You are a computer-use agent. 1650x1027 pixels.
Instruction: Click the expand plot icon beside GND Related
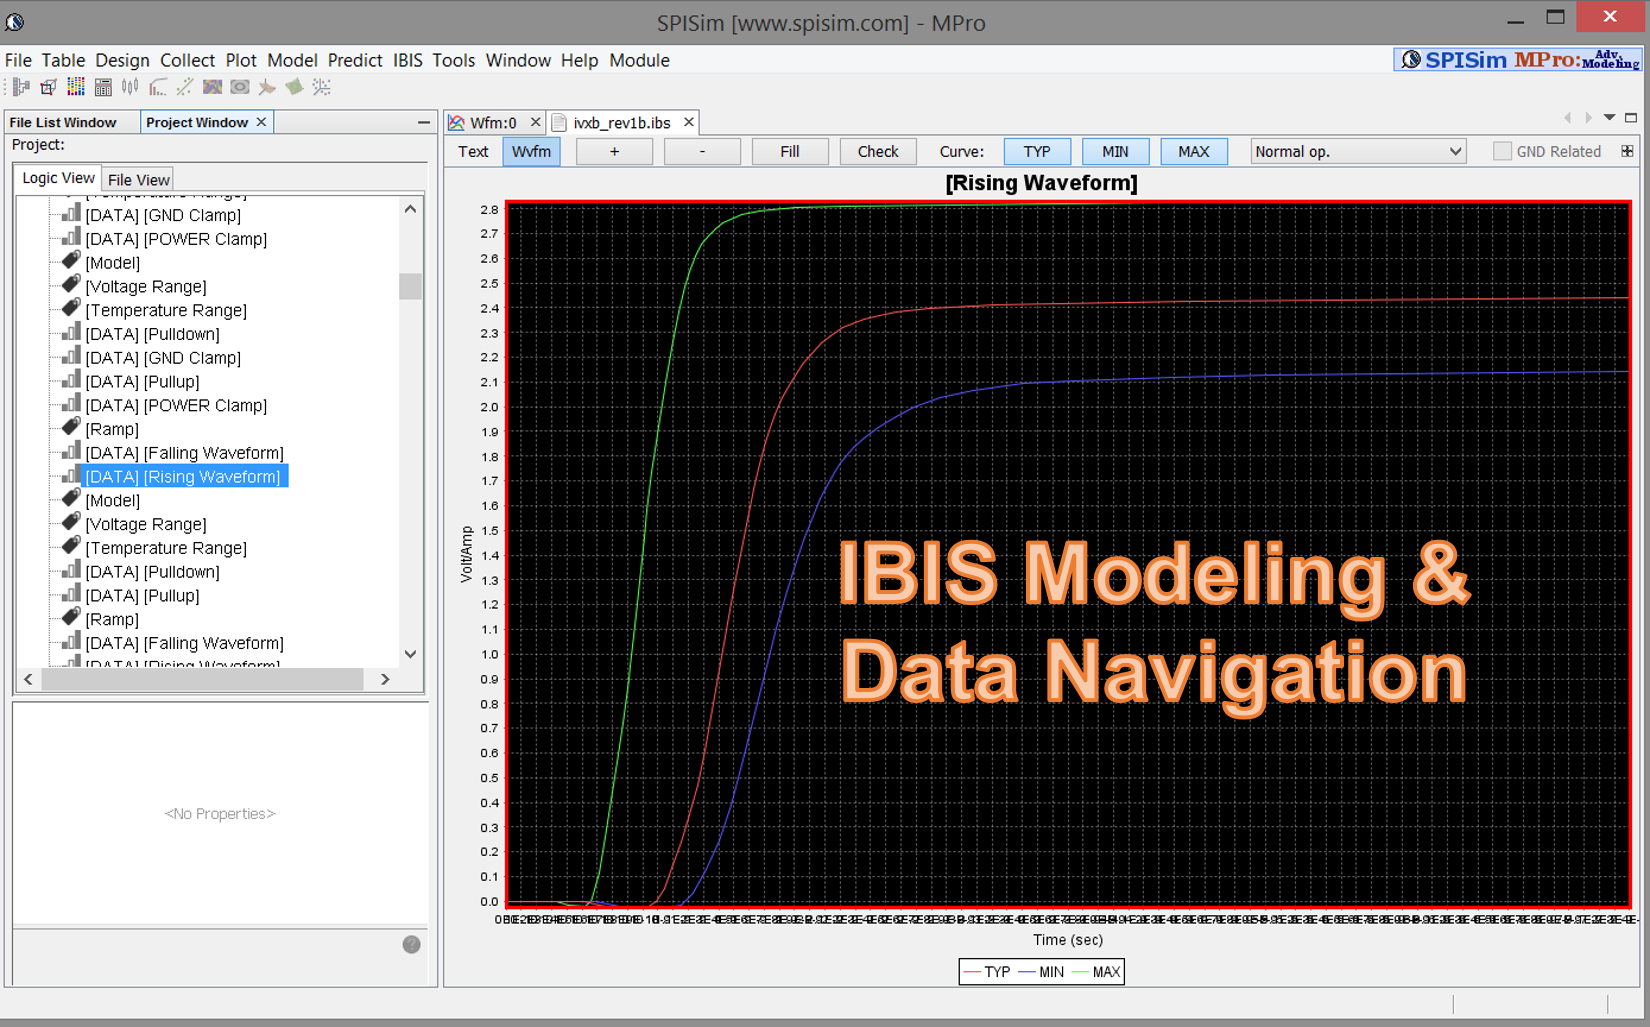click(x=1627, y=151)
